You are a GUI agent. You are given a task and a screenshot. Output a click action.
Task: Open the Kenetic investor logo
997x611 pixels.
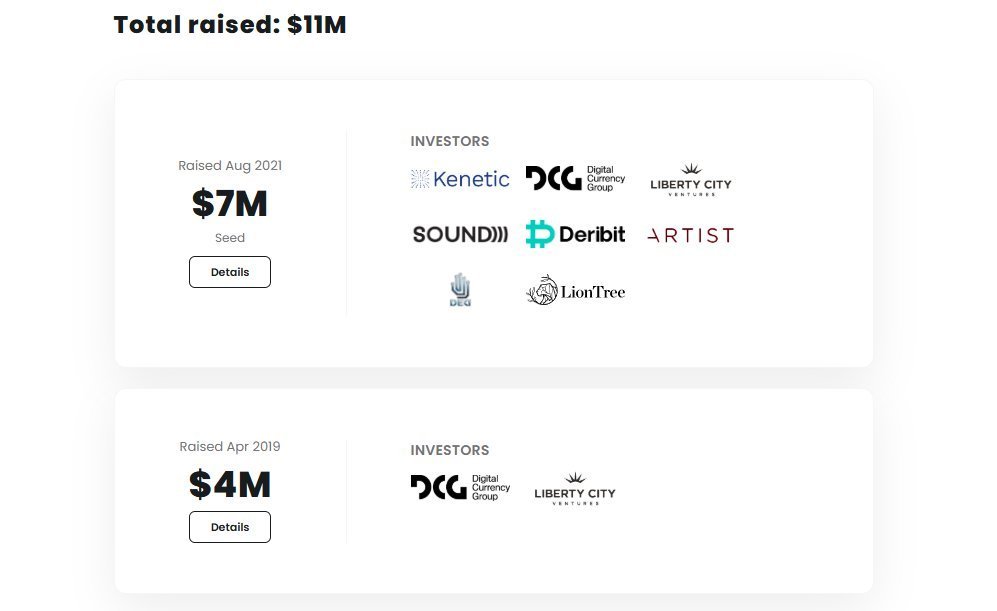coord(460,179)
